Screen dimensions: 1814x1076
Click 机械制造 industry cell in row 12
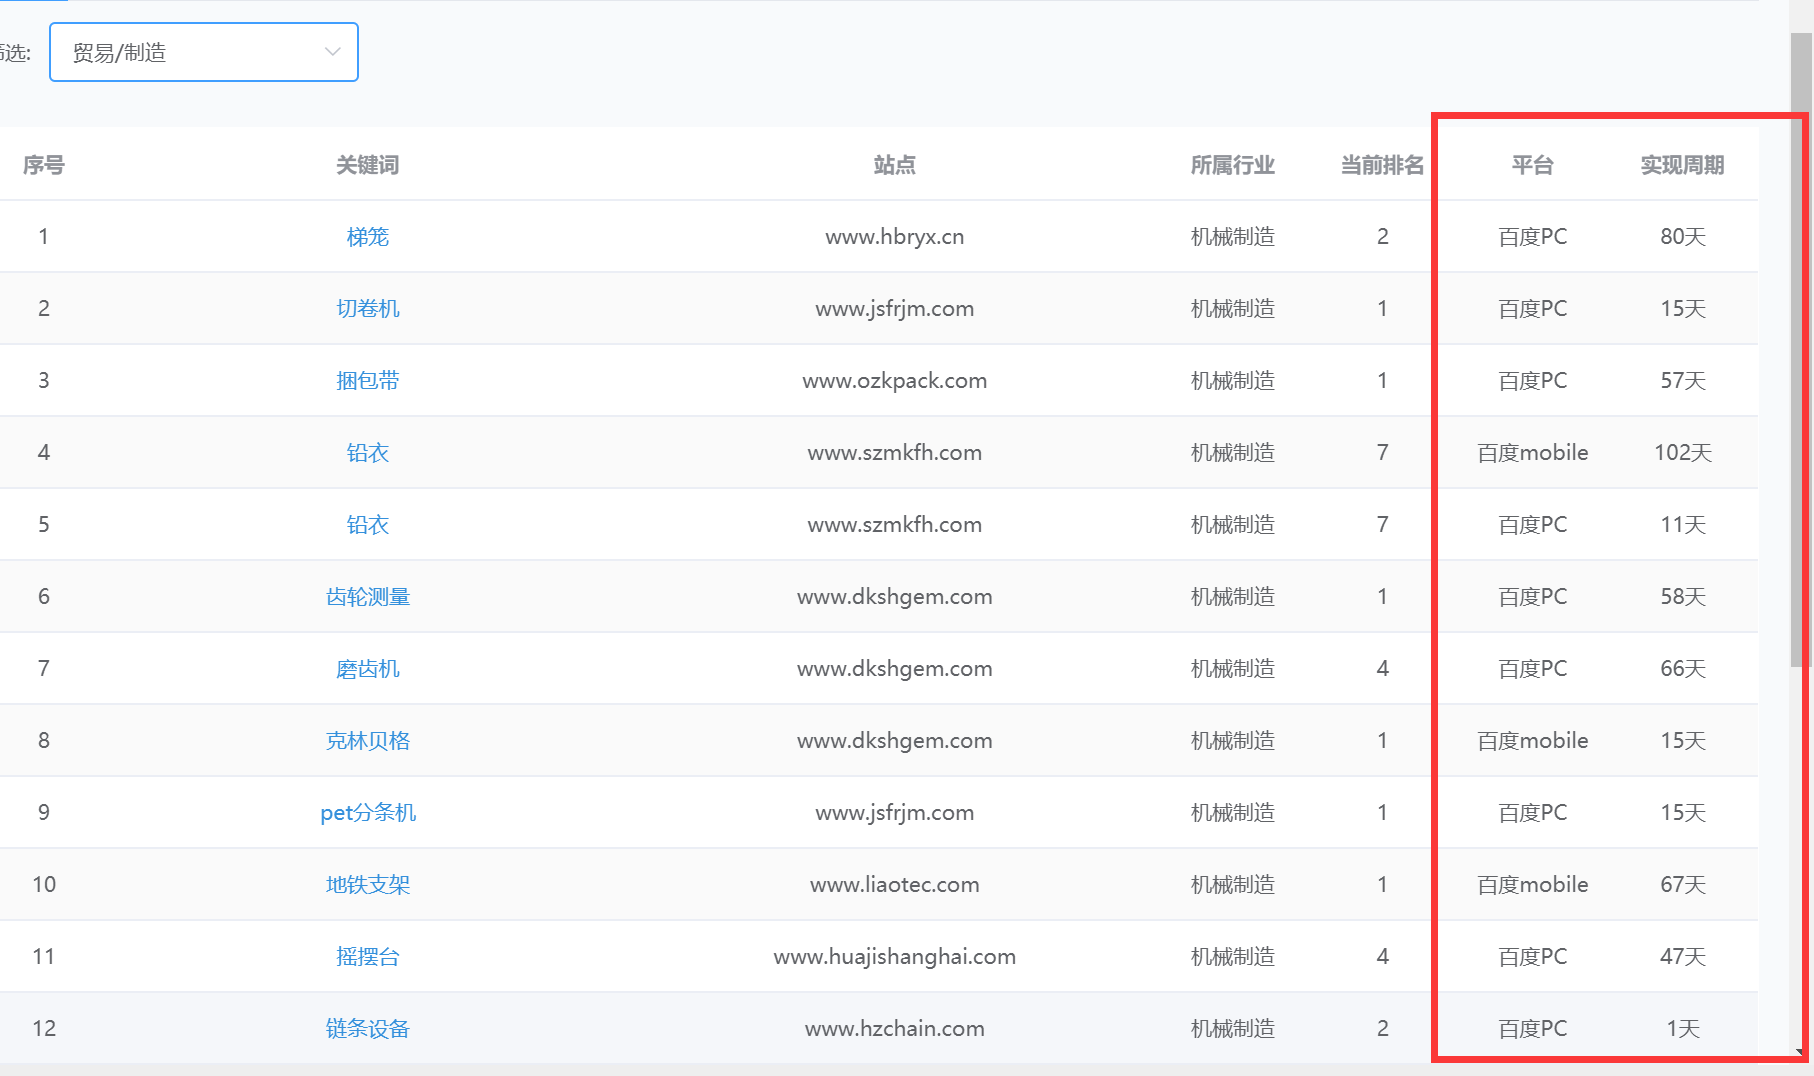click(x=1232, y=1029)
